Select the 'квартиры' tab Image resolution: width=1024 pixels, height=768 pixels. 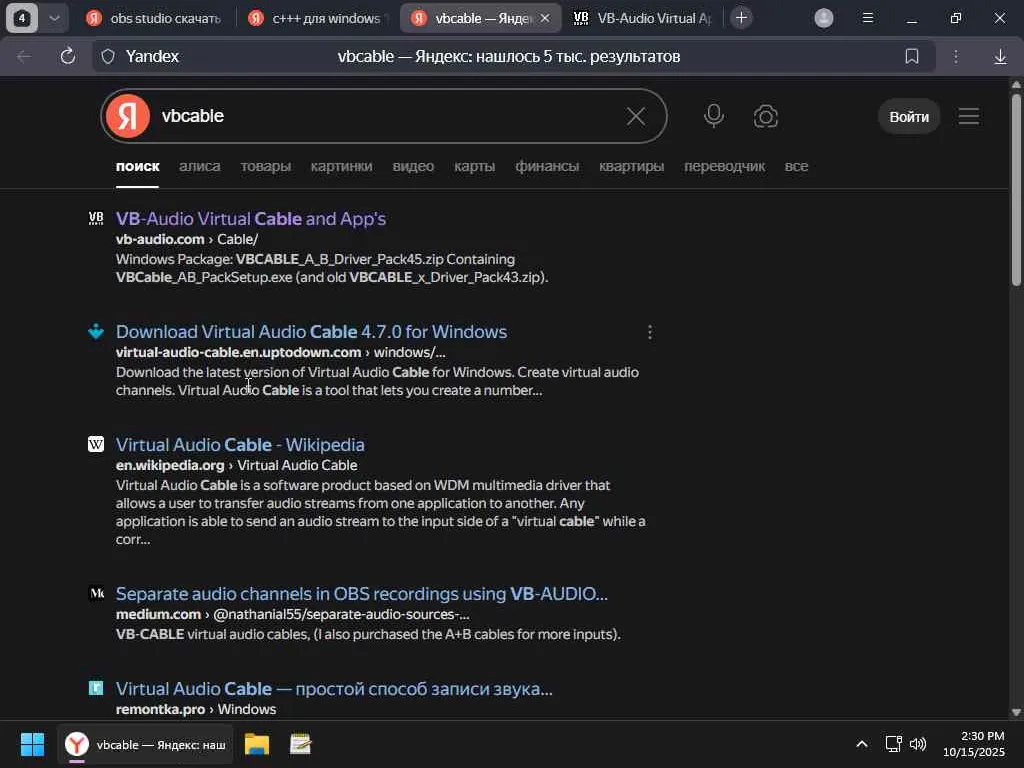pos(632,167)
